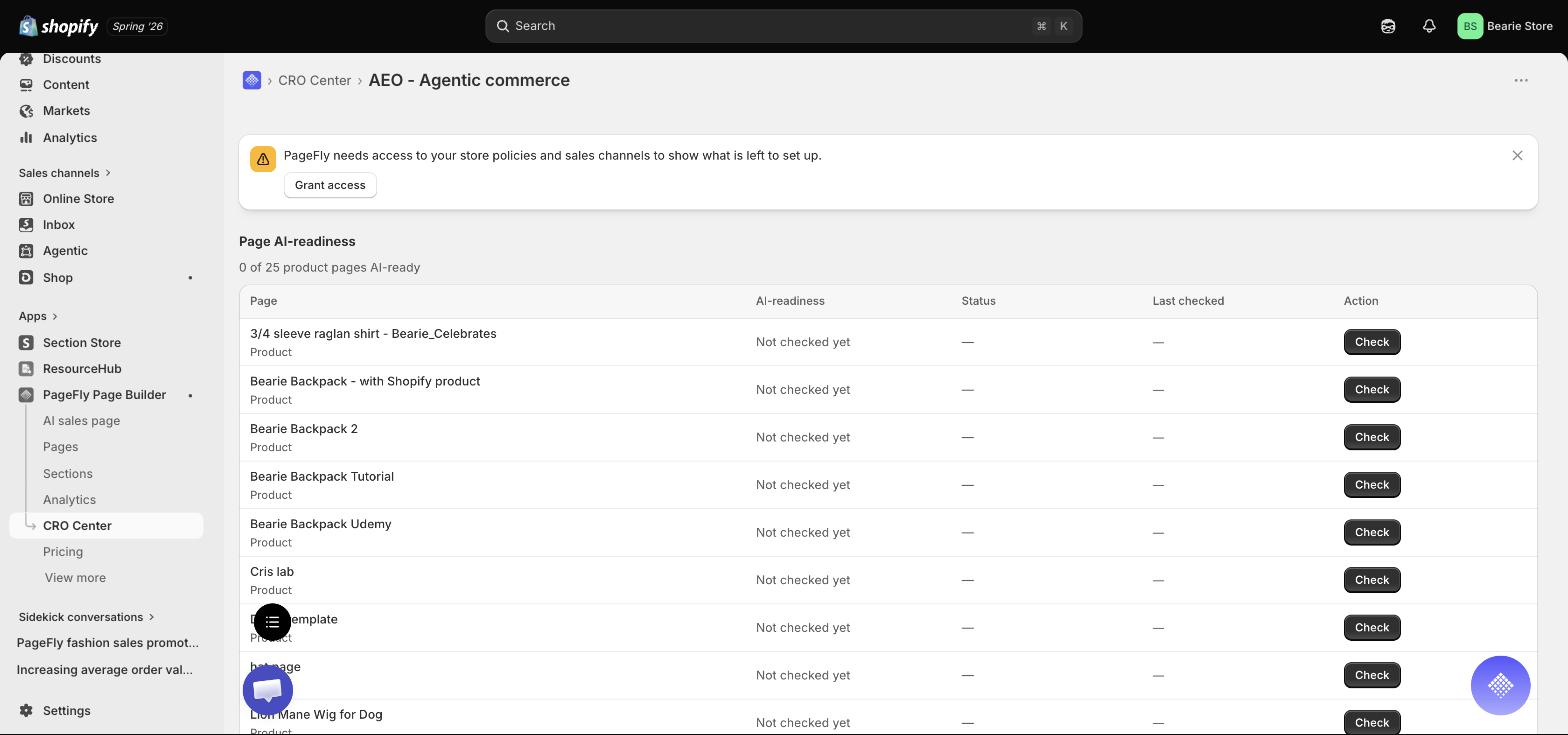1568x735 pixels.
Task: Click the Discounts icon in the sidebar
Action: click(x=27, y=59)
